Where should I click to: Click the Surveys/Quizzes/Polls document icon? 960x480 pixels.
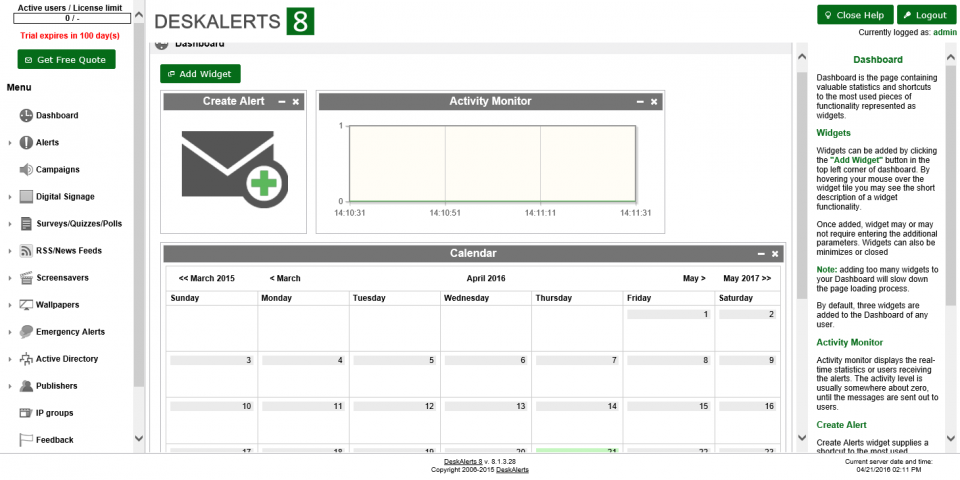pyautogui.click(x=26, y=223)
